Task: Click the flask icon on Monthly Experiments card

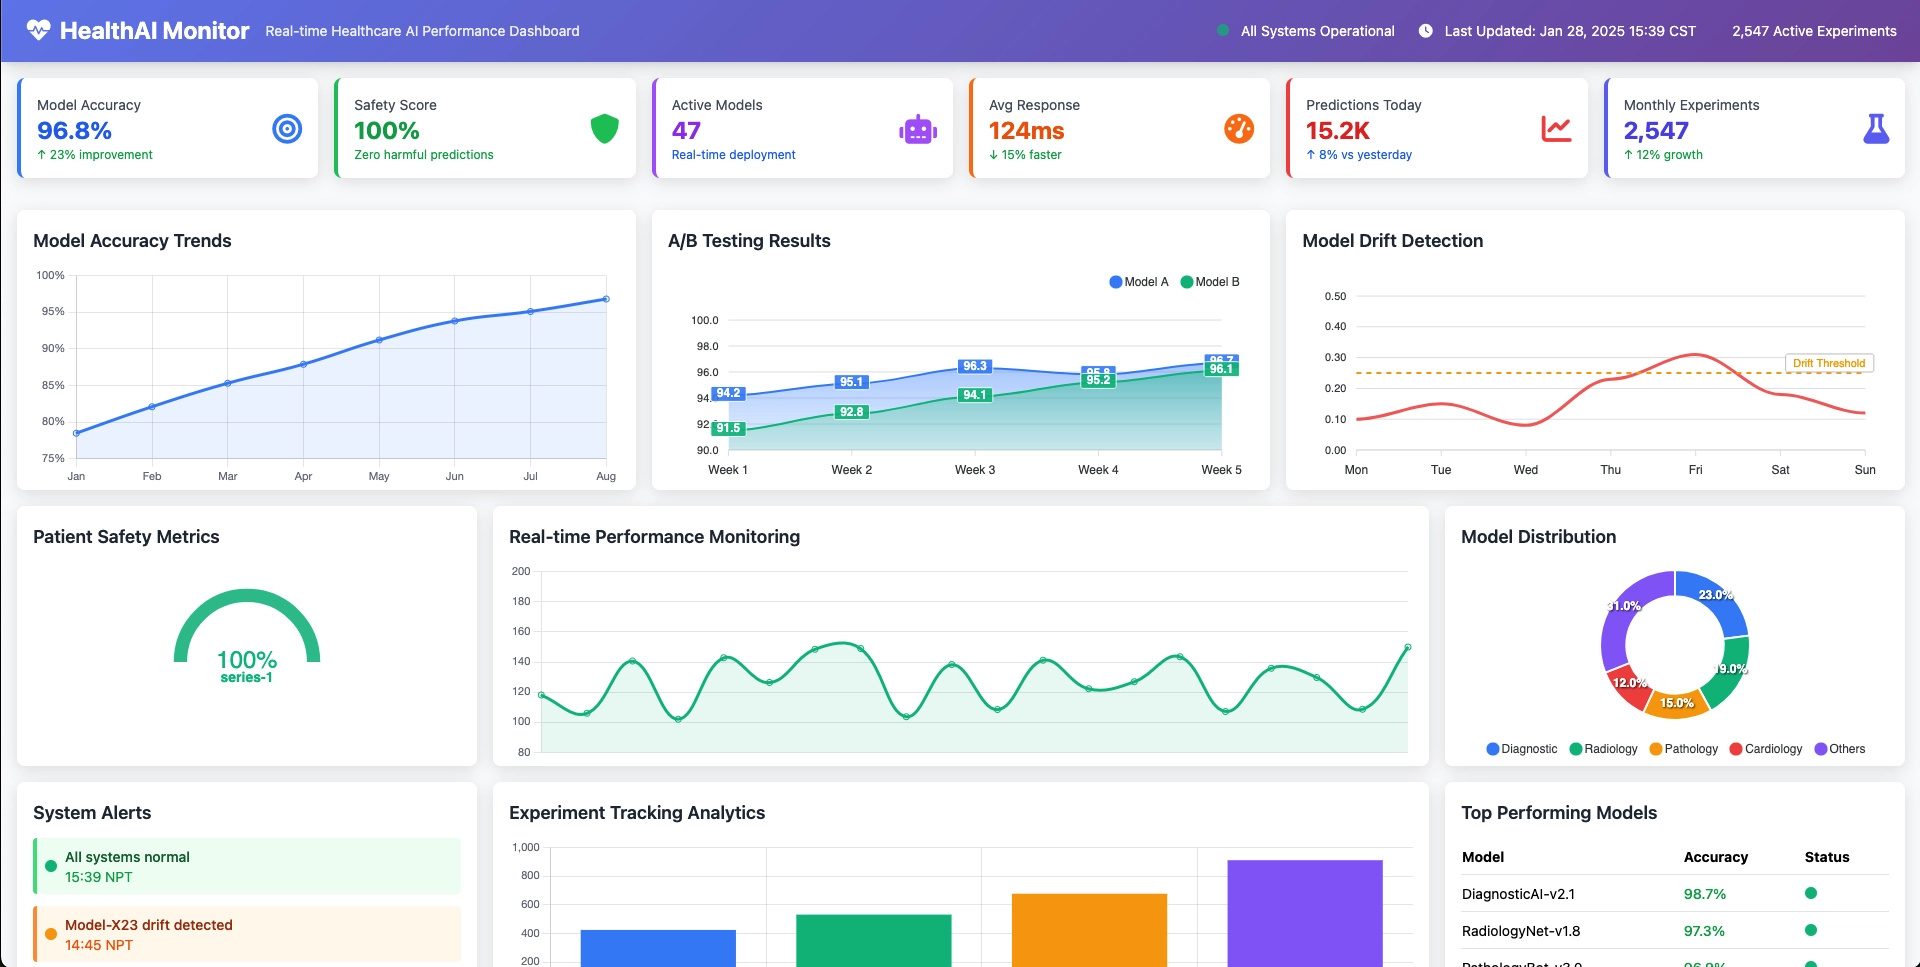Action: [x=1874, y=128]
